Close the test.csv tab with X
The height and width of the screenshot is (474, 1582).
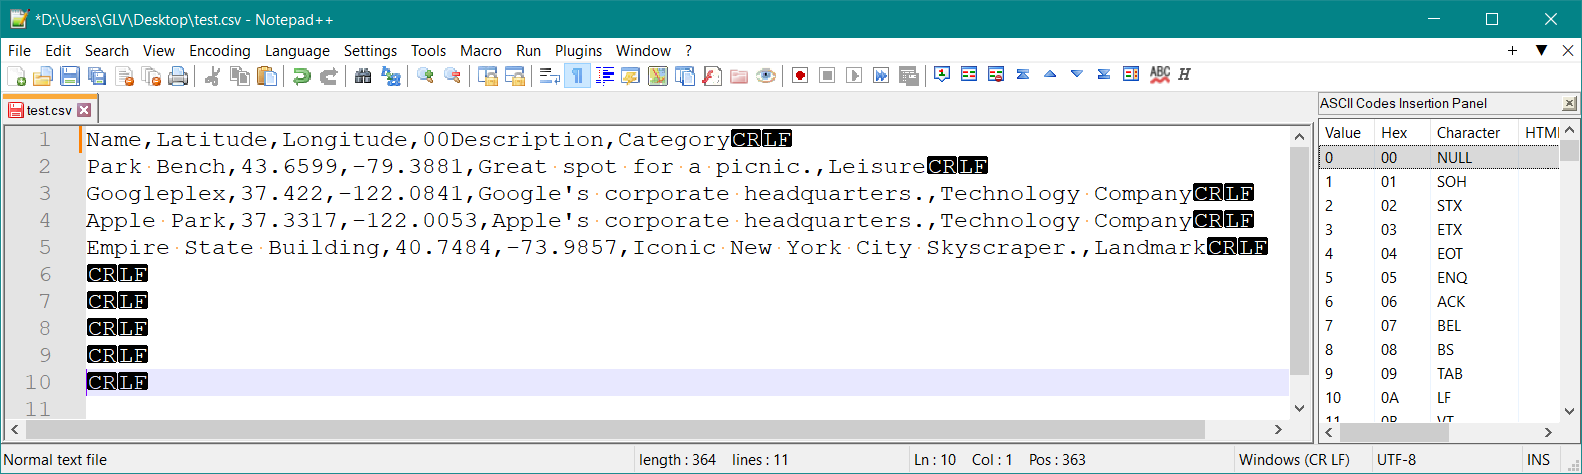[84, 110]
